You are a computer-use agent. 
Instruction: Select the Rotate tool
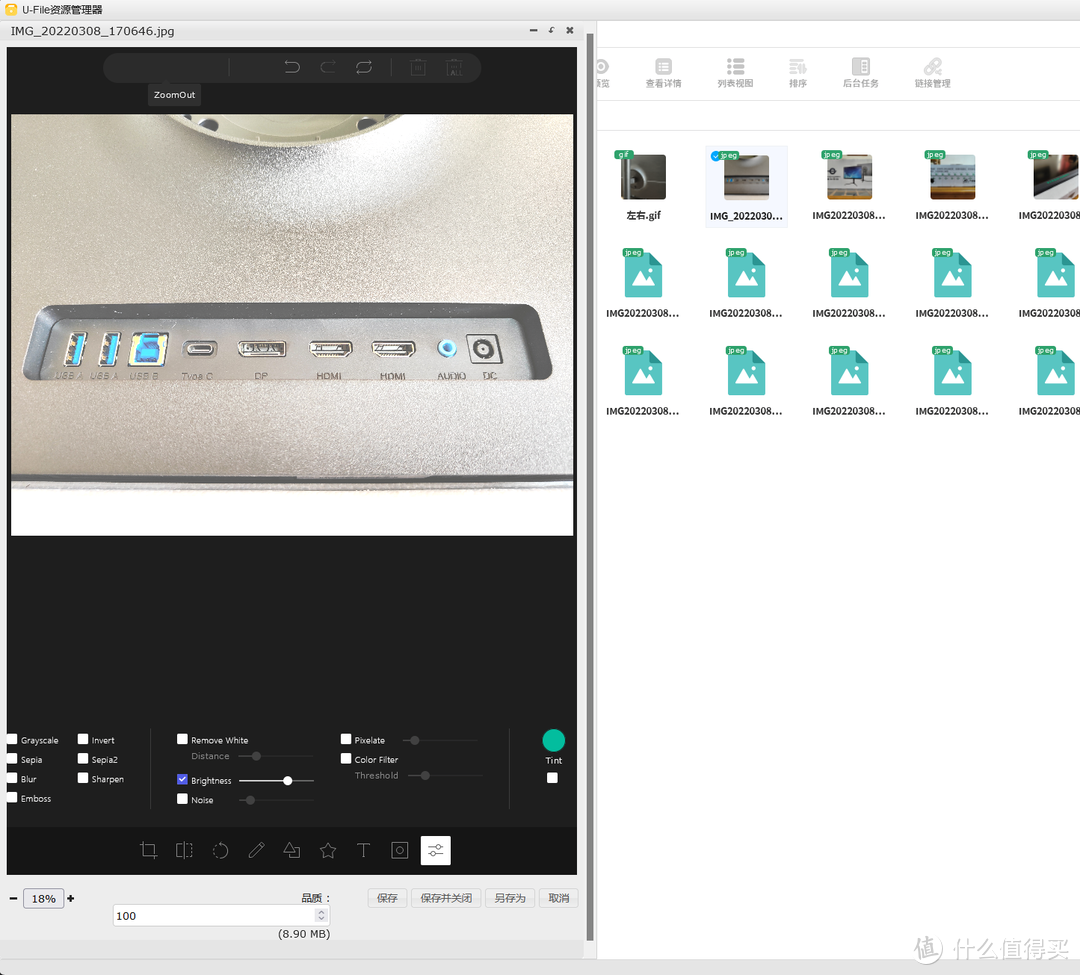click(220, 850)
